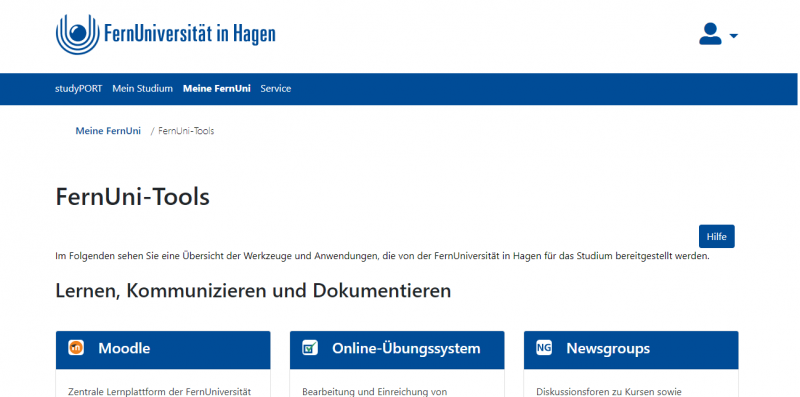Viewport: 800px width, 397px height.
Task: Open the Online-Übungssystem card title
Action: 406,349
